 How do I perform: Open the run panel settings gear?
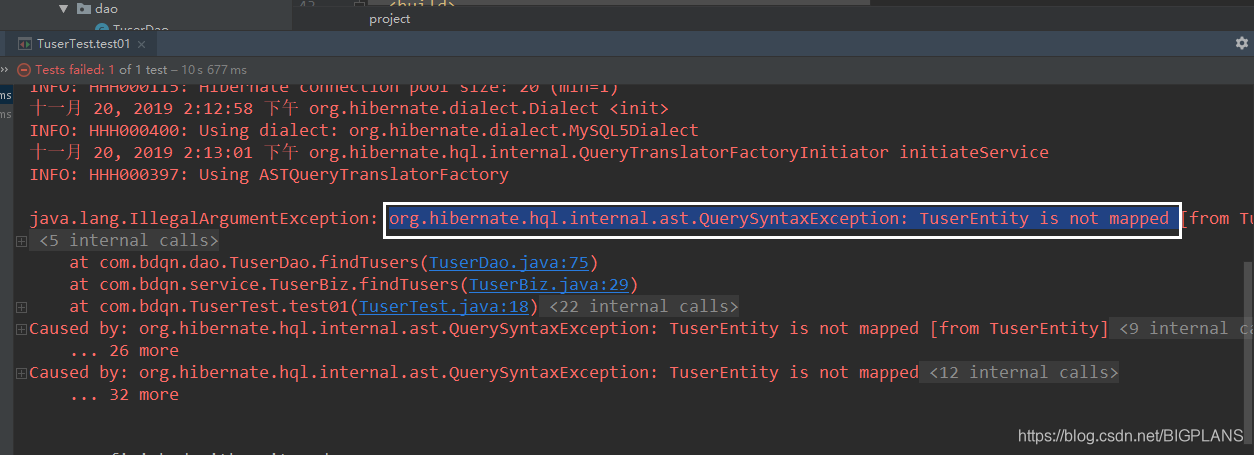pos(1241,44)
